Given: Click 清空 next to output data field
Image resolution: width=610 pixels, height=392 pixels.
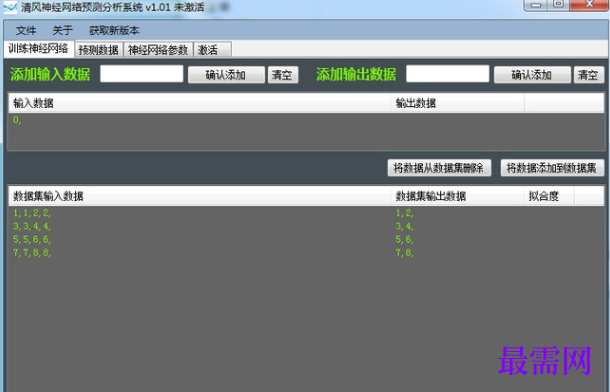Looking at the screenshot, I should pos(589,75).
